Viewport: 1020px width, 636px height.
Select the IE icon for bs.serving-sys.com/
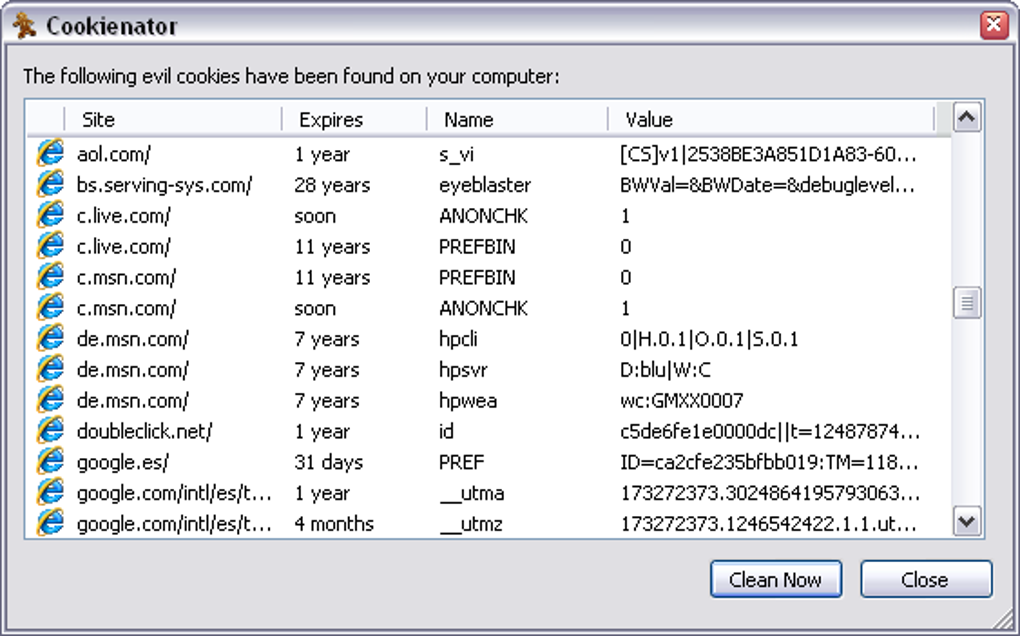[50, 185]
